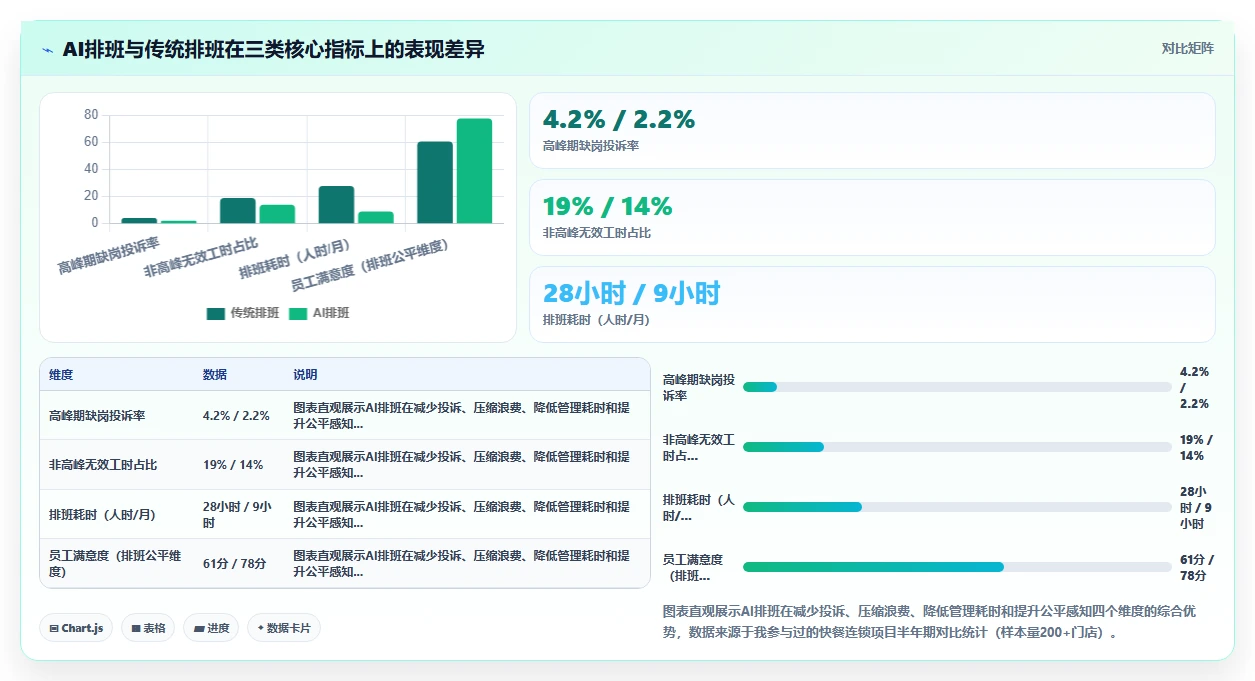Screen dimensions: 1255x681
Task: Click the 进度 tag chip
Action: (211, 628)
